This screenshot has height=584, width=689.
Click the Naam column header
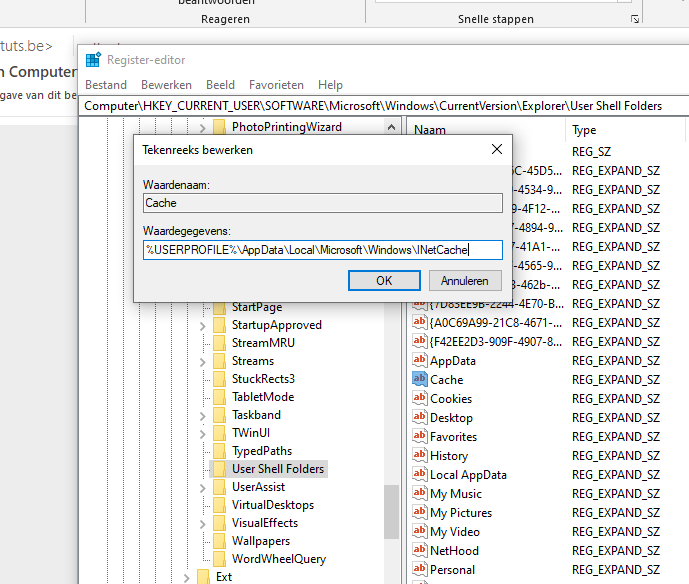(x=430, y=130)
